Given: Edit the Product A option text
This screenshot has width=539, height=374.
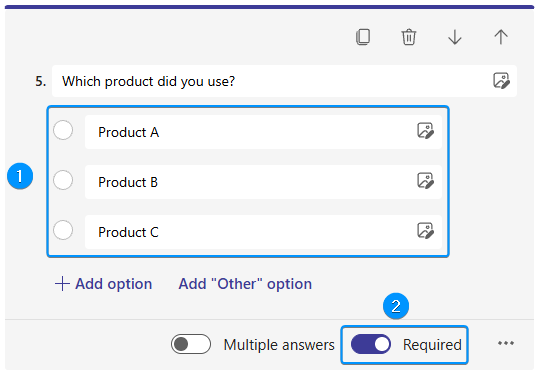Looking at the screenshot, I should click(250, 132).
